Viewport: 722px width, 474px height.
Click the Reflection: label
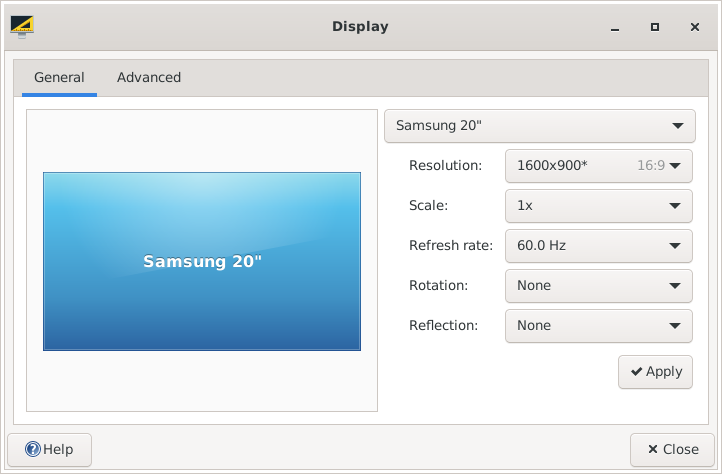click(x=443, y=326)
